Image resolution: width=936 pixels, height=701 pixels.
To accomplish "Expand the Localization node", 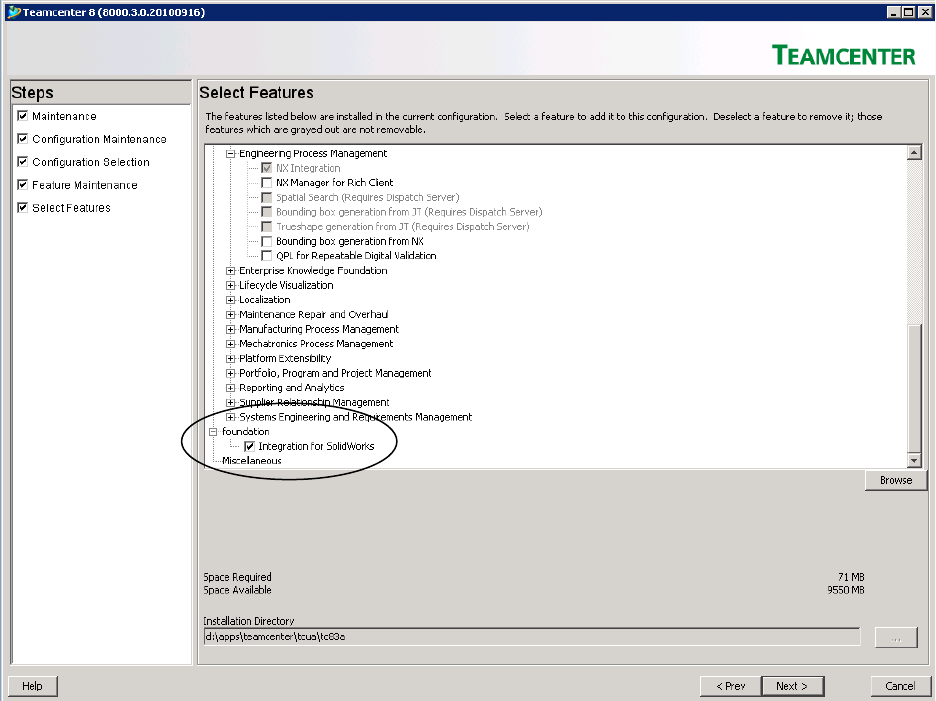I will pyautogui.click(x=230, y=300).
